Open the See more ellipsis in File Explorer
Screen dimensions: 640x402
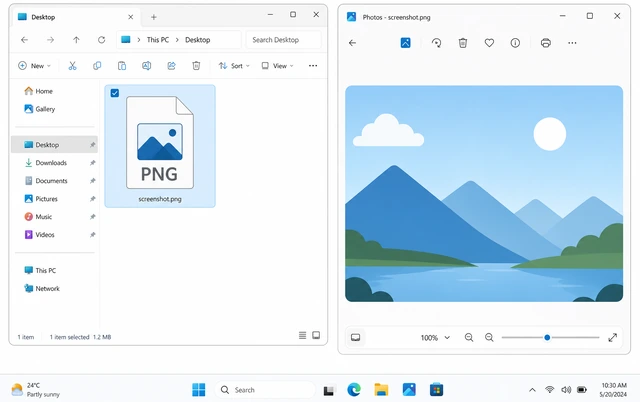313,66
